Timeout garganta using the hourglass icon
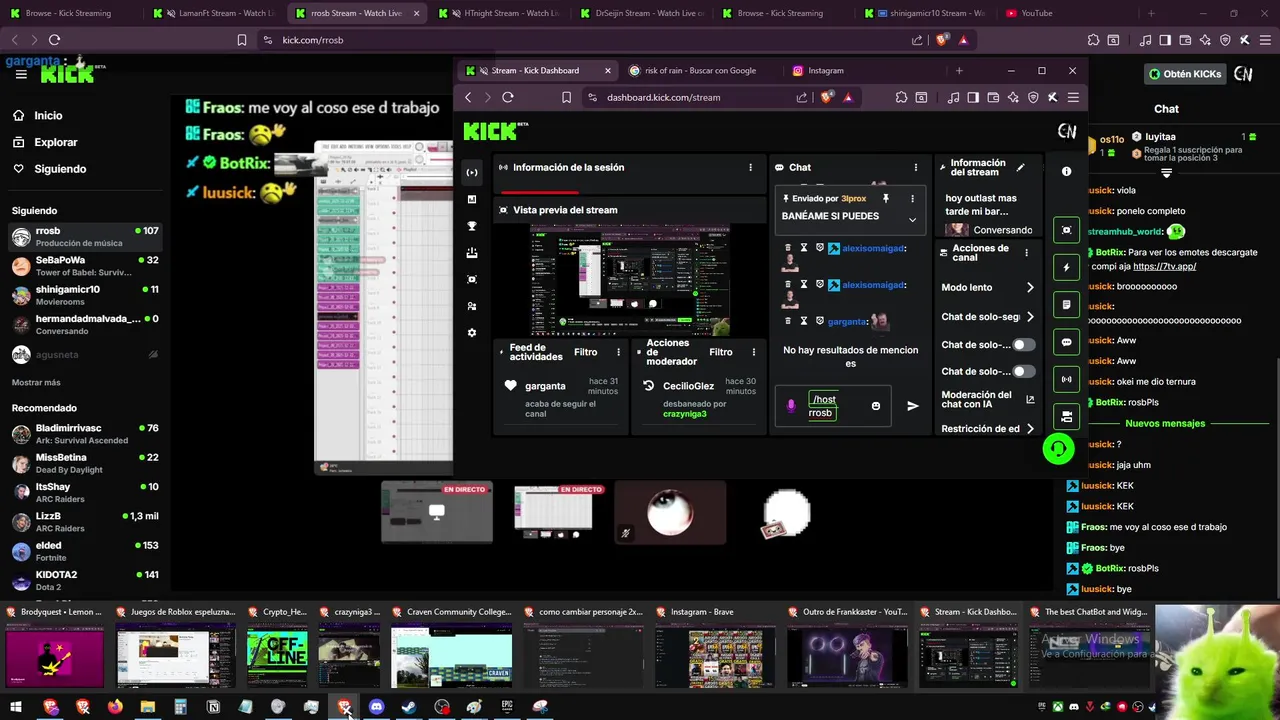 click(x=803, y=321)
